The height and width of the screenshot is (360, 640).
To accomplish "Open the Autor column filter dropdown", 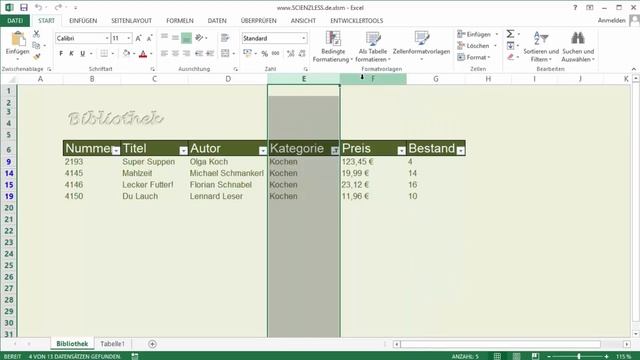I will pos(263,151).
